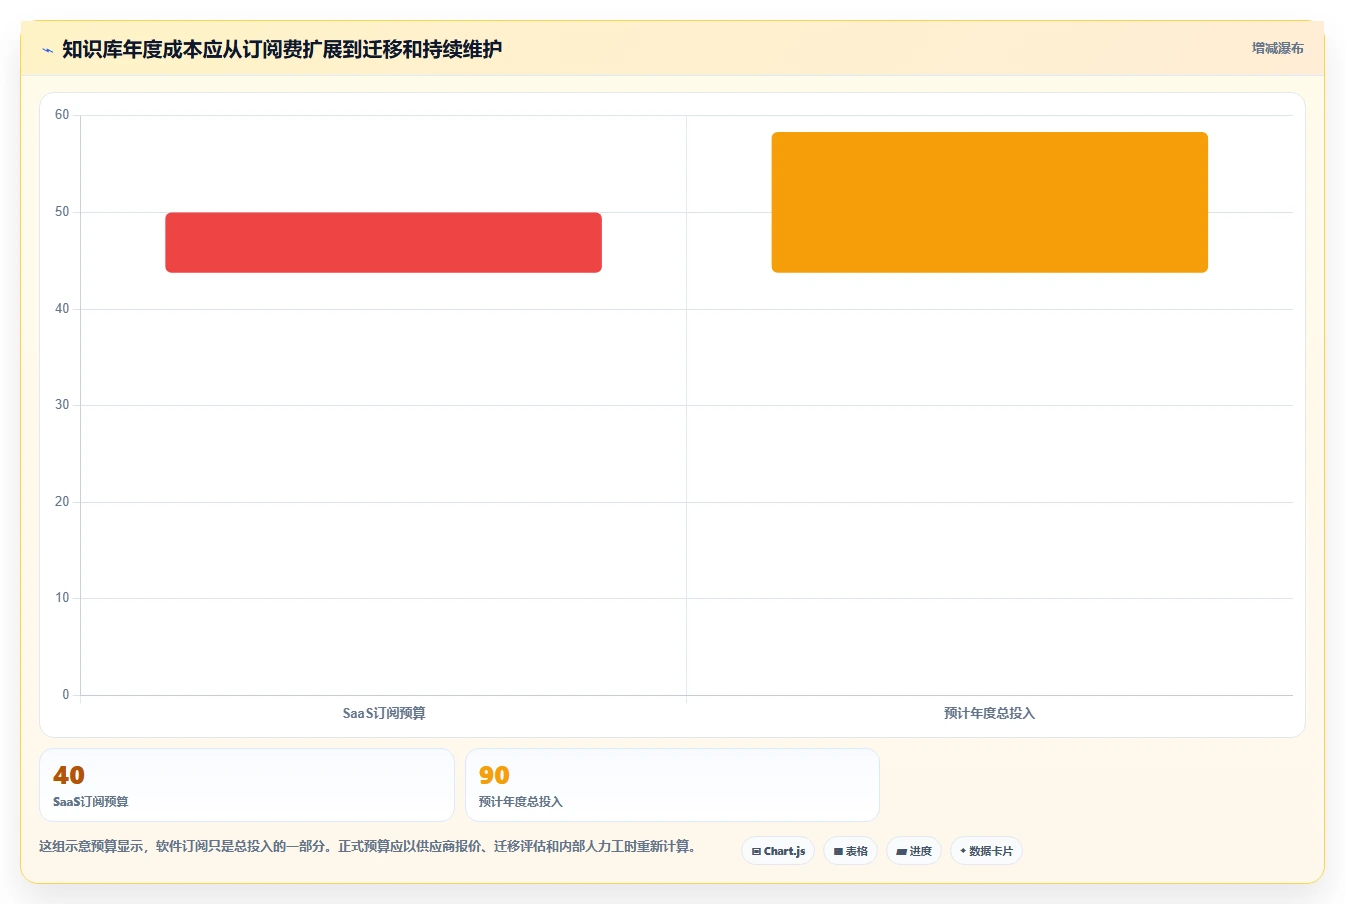Click the y-axis value 60
This screenshot has height=904, width=1345.
pos(62,115)
